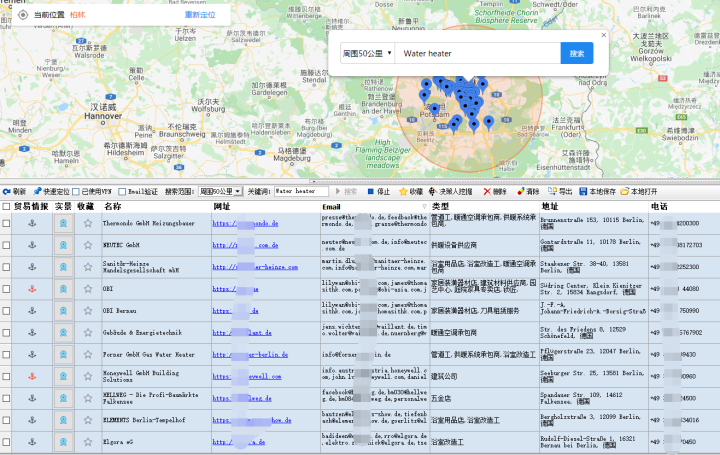Open street view icon for Sanitär-Heinze row
Image resolution: width=720 pixels, height=455 pixels.
tap(63, 267)
